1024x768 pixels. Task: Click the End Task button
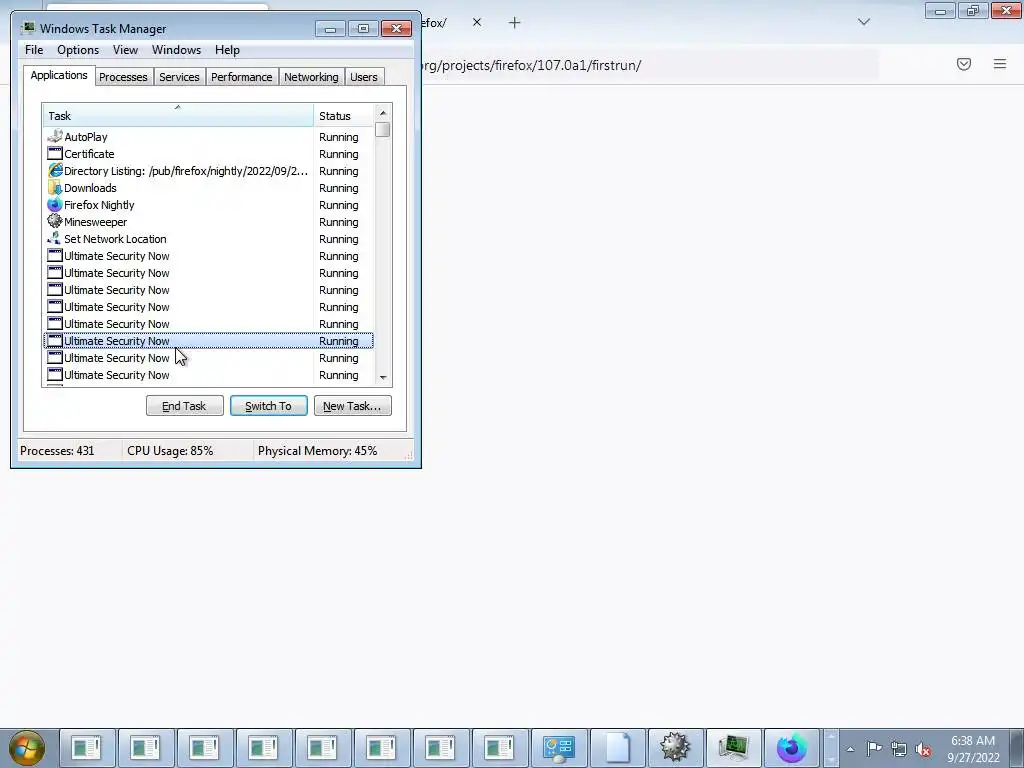tap(184, 406)
